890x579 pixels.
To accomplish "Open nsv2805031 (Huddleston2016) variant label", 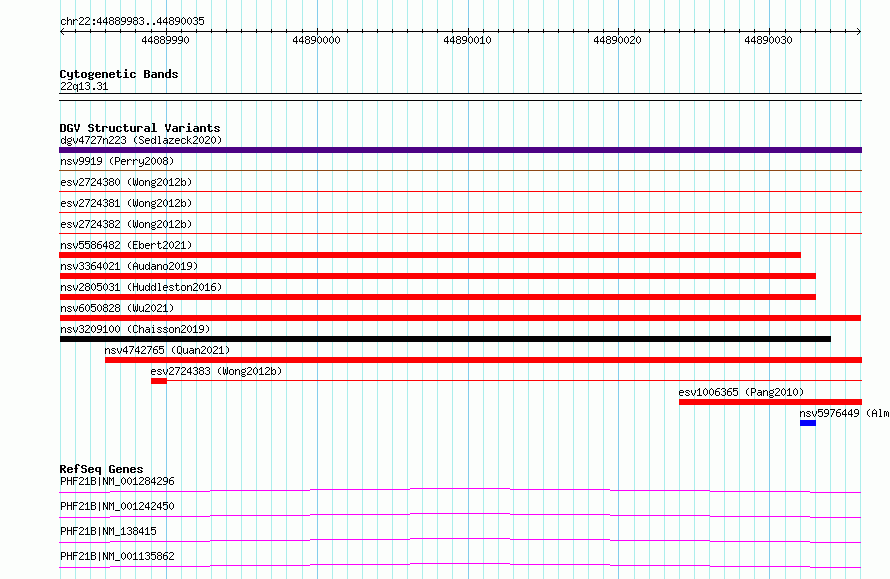I will pos(141,287).
